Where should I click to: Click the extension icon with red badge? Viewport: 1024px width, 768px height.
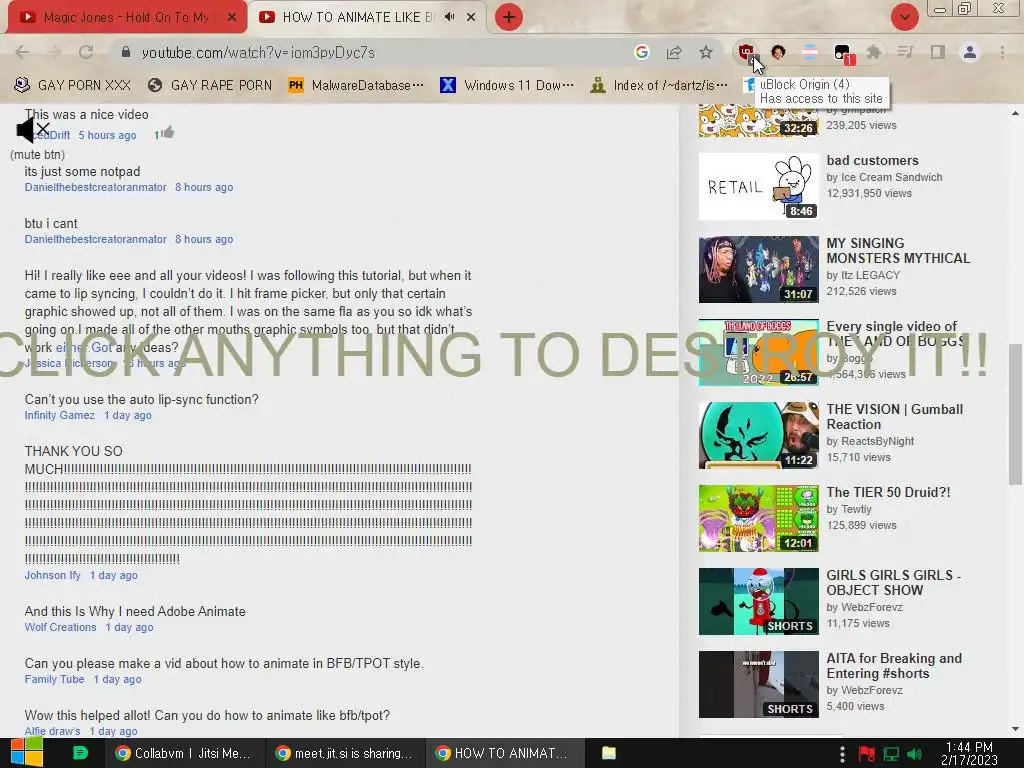[x=843, y=54]
